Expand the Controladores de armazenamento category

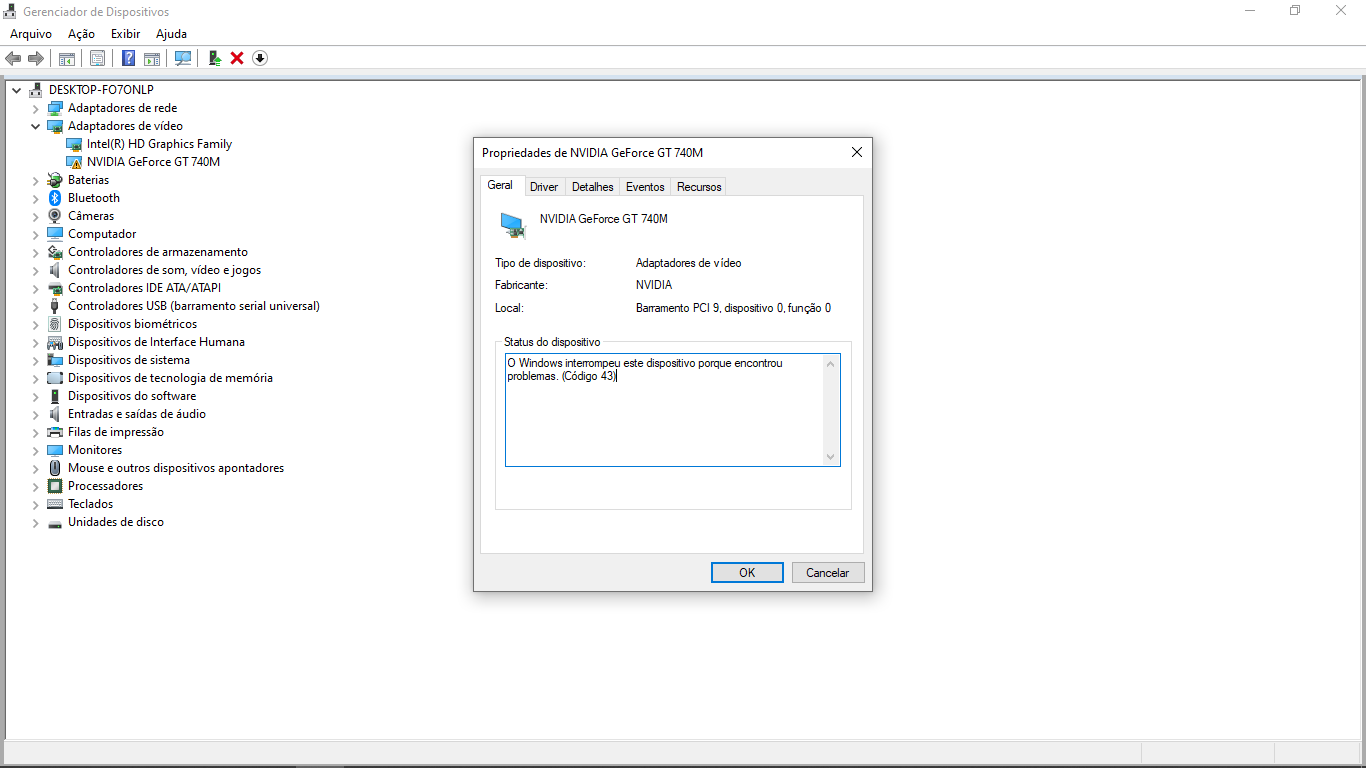point(35,252)
